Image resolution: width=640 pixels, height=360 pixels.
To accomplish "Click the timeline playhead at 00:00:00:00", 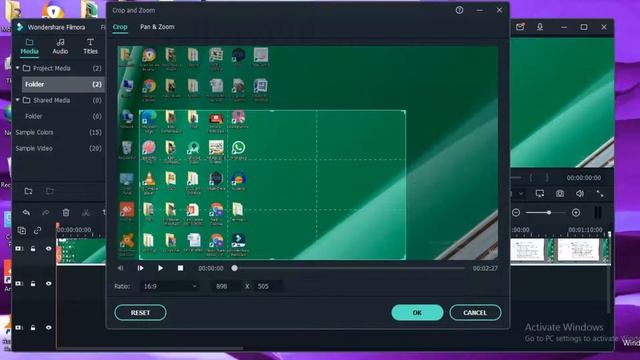I will coord(58,226).
